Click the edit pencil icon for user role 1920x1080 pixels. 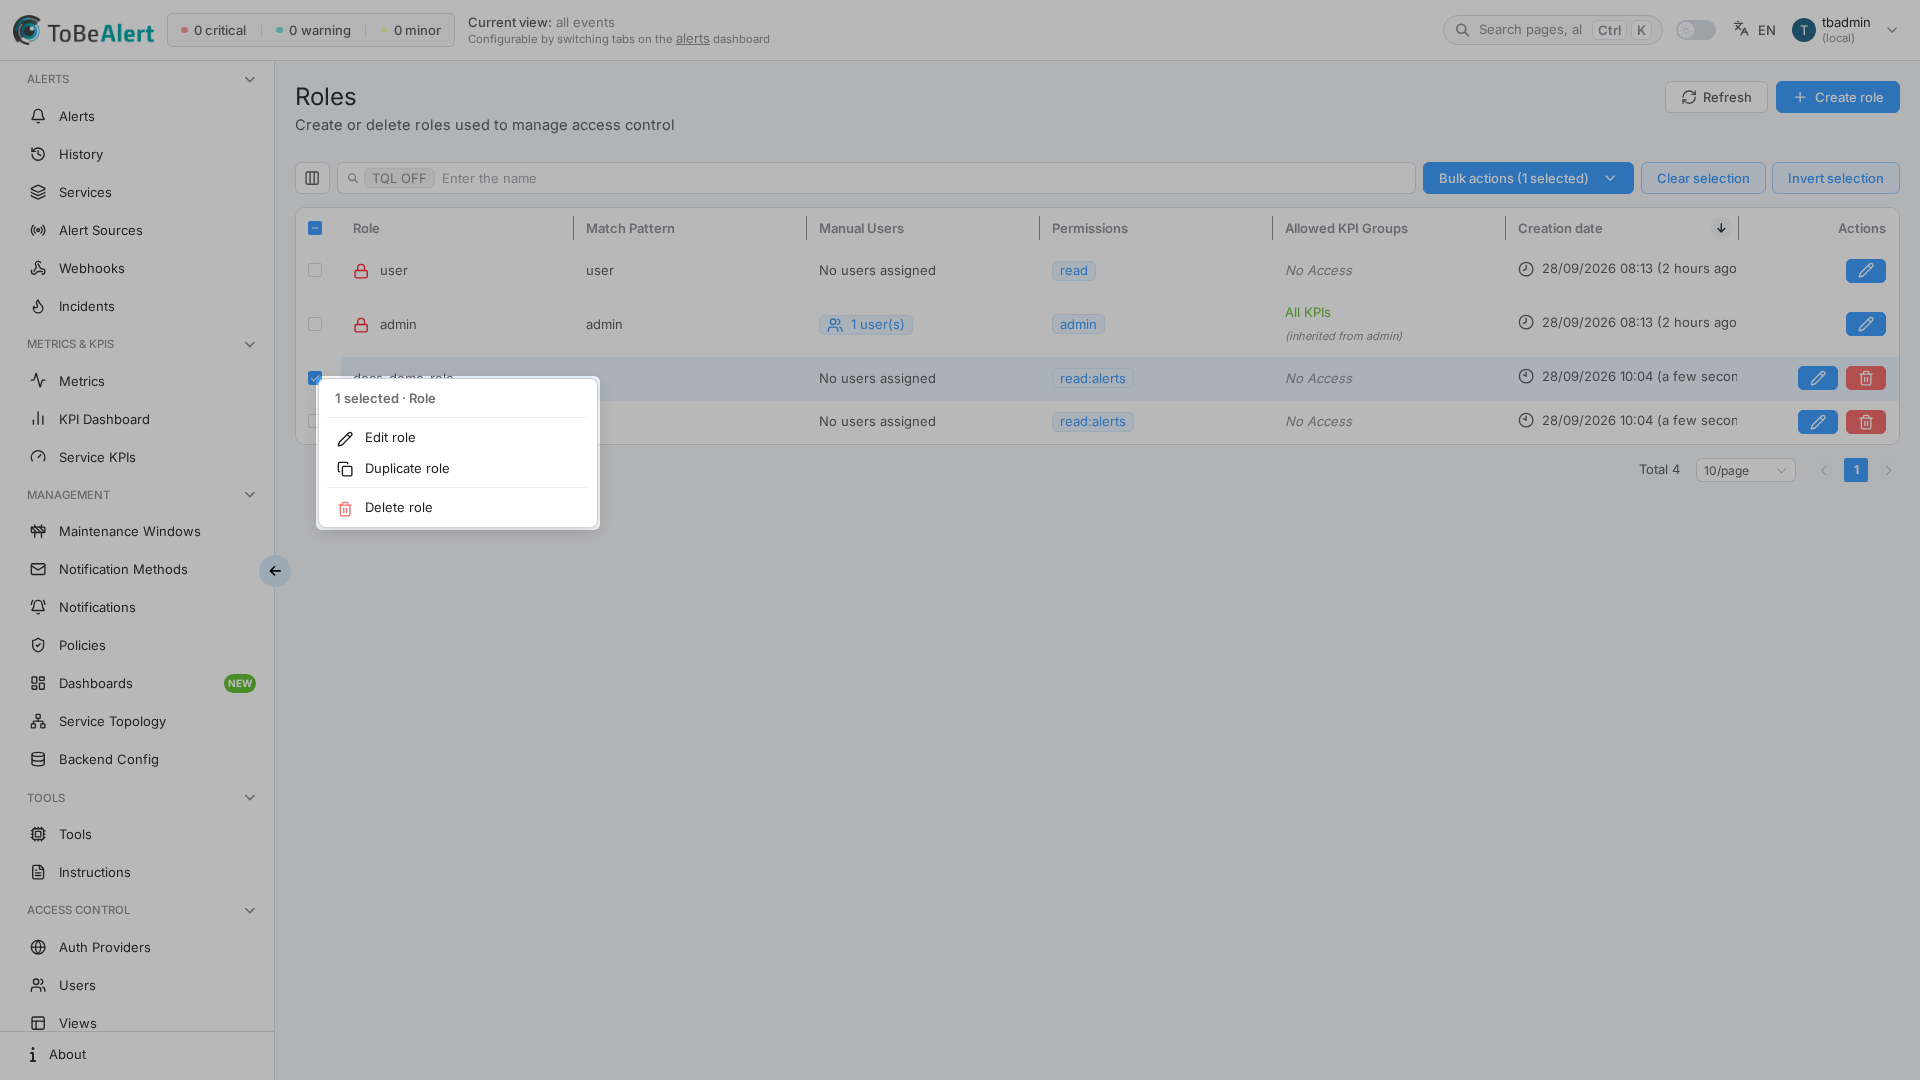click(1865, 271)
